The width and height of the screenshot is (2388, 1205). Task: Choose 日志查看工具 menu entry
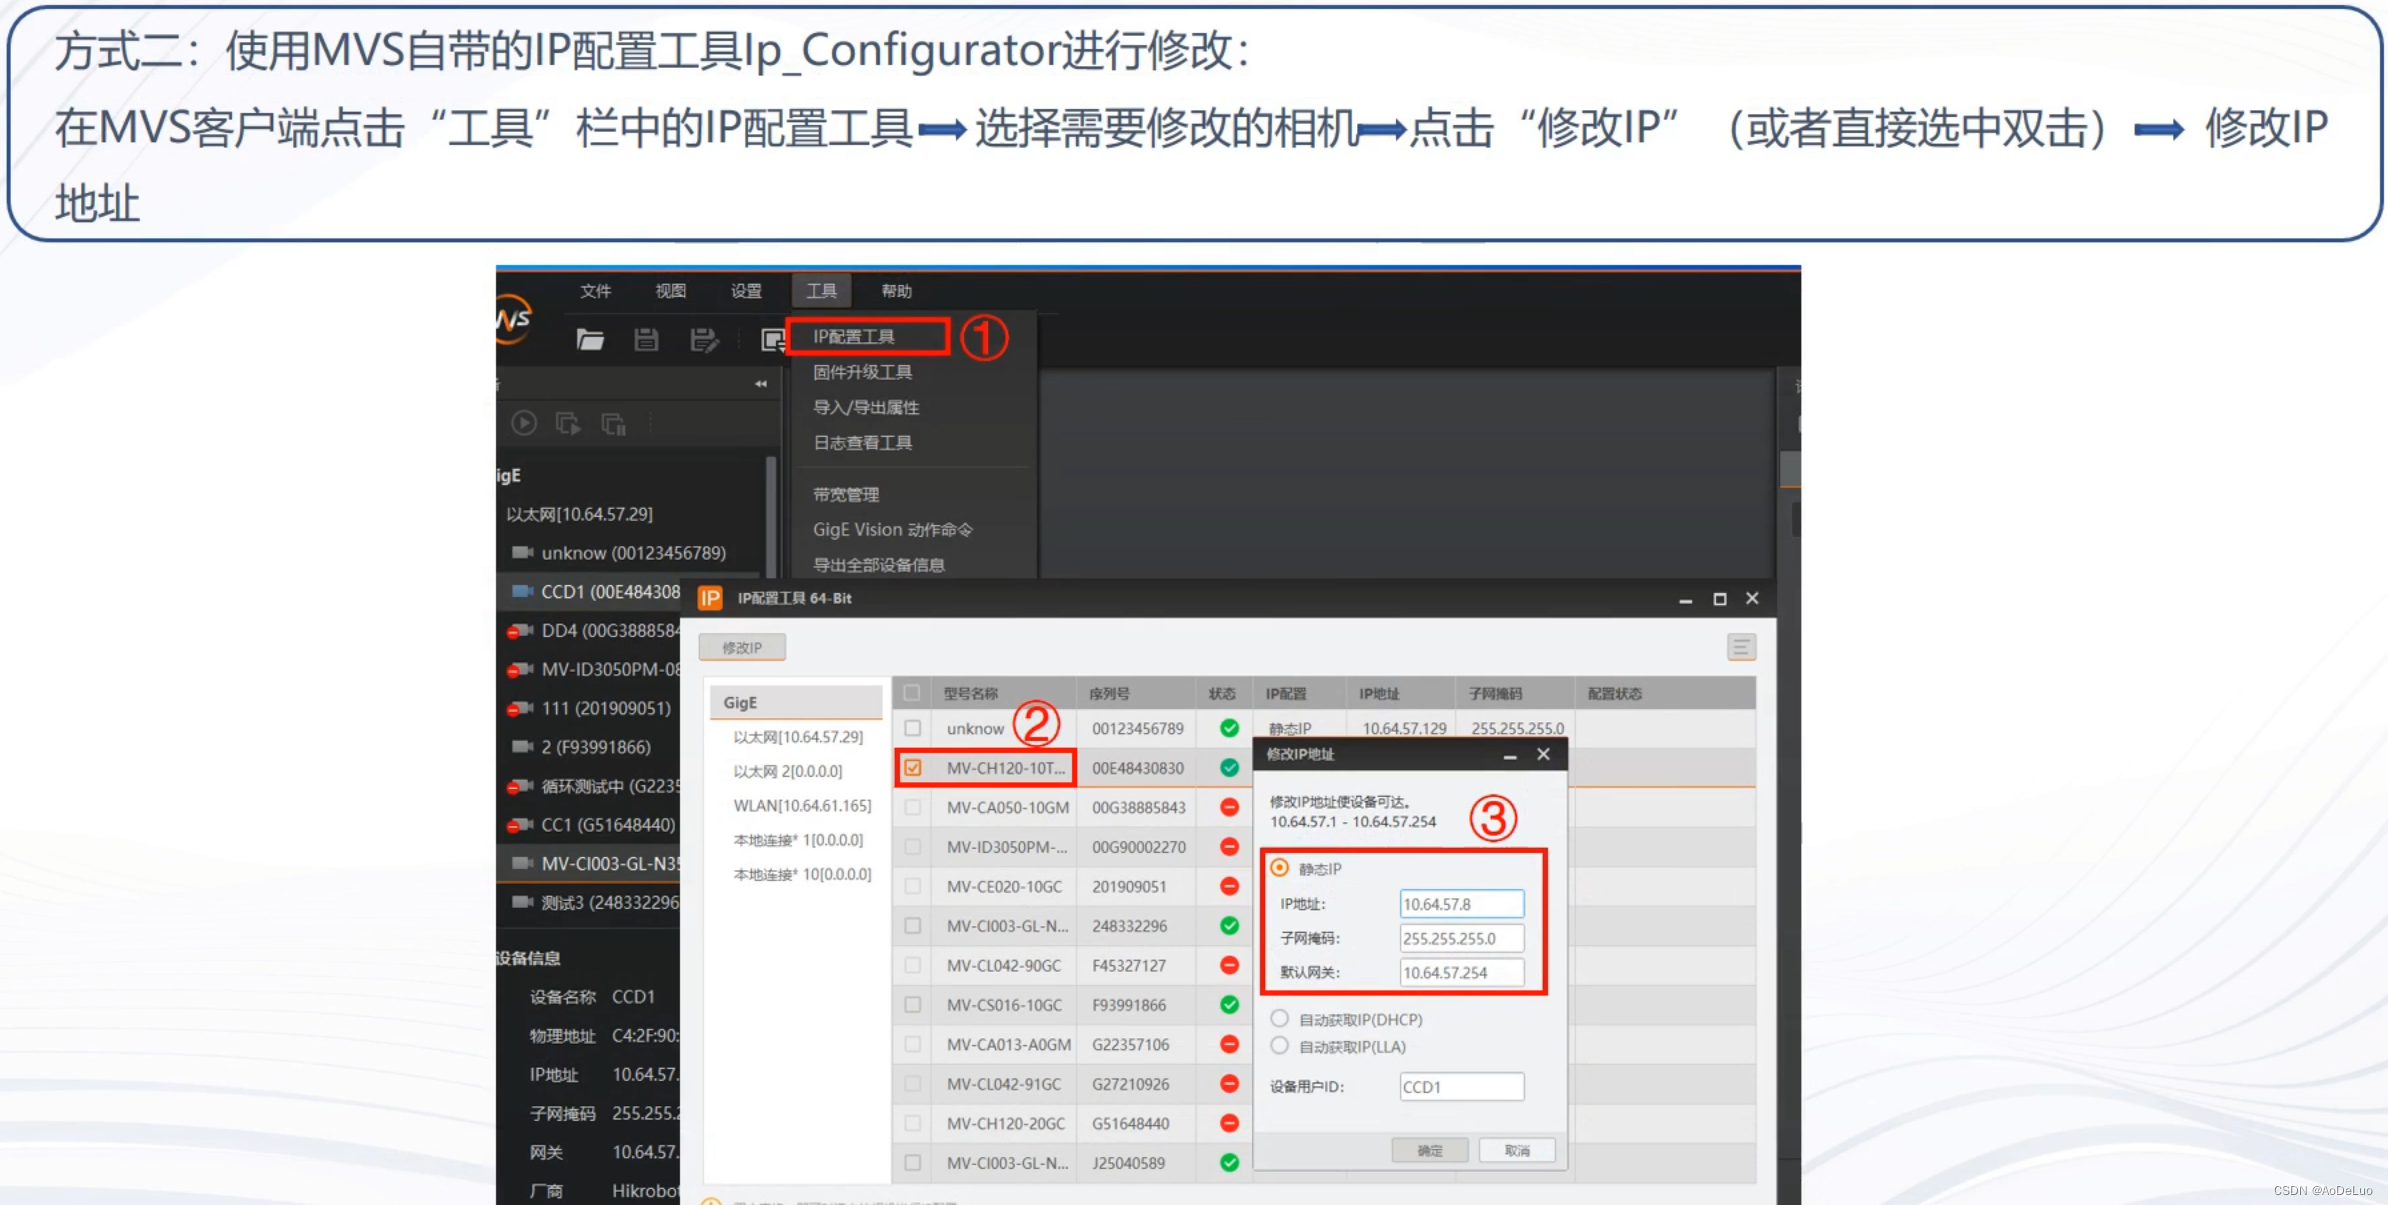coord(862,442)
